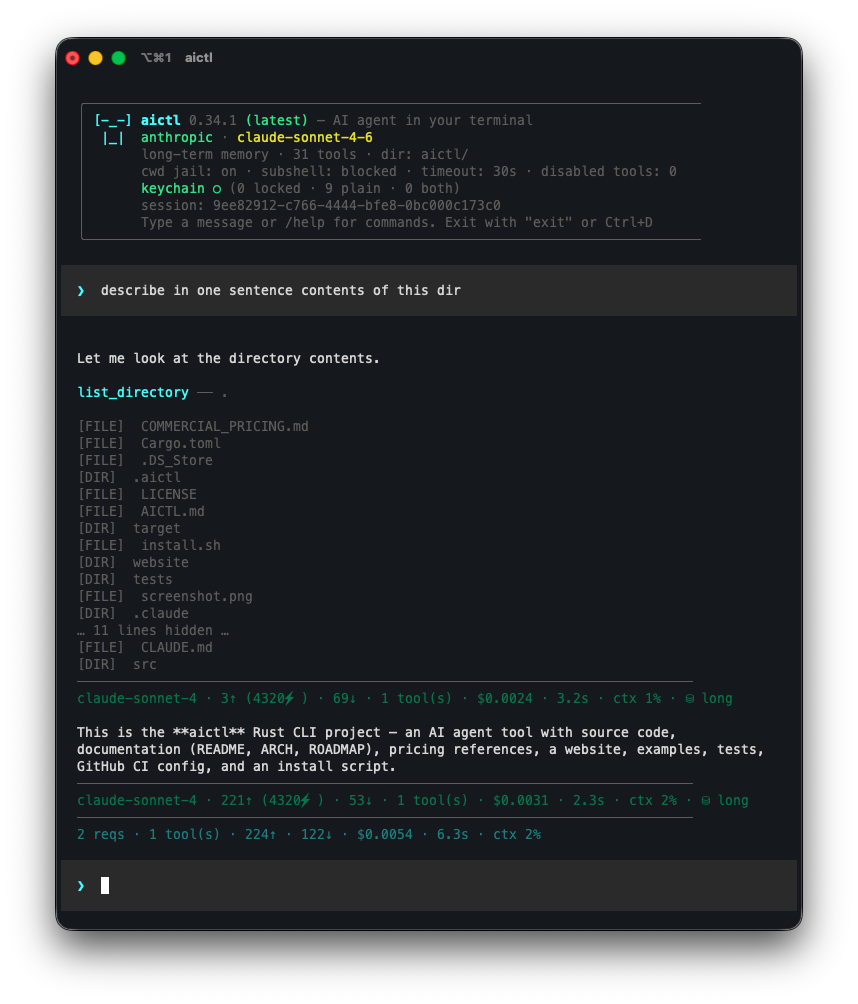Click the green zoom window button

[x=118, y=58]
